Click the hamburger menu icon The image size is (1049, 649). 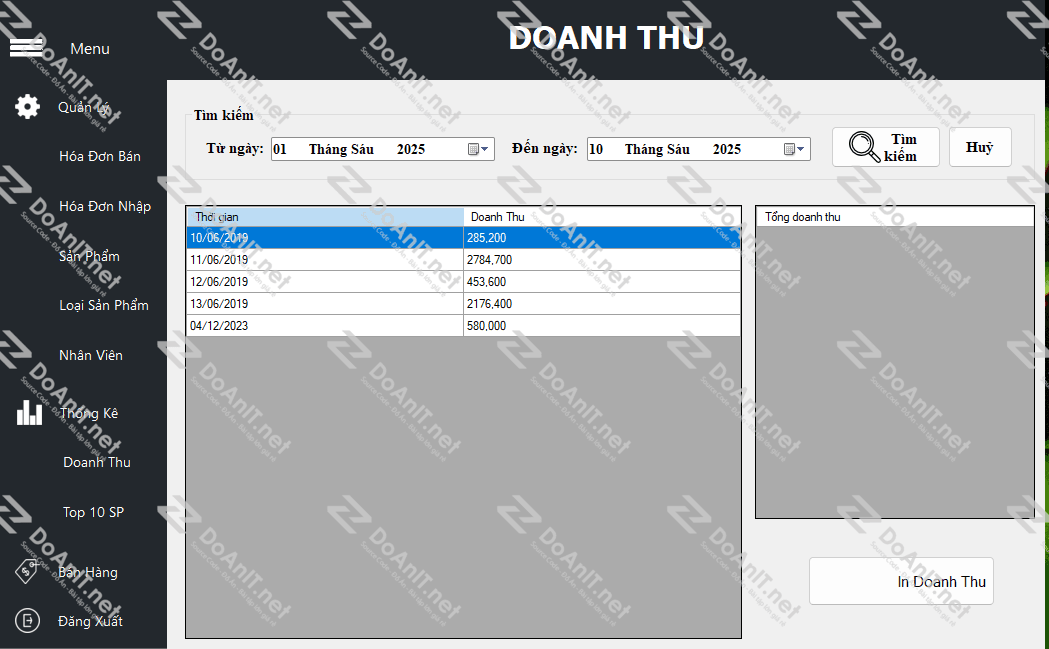pos(26,47)
